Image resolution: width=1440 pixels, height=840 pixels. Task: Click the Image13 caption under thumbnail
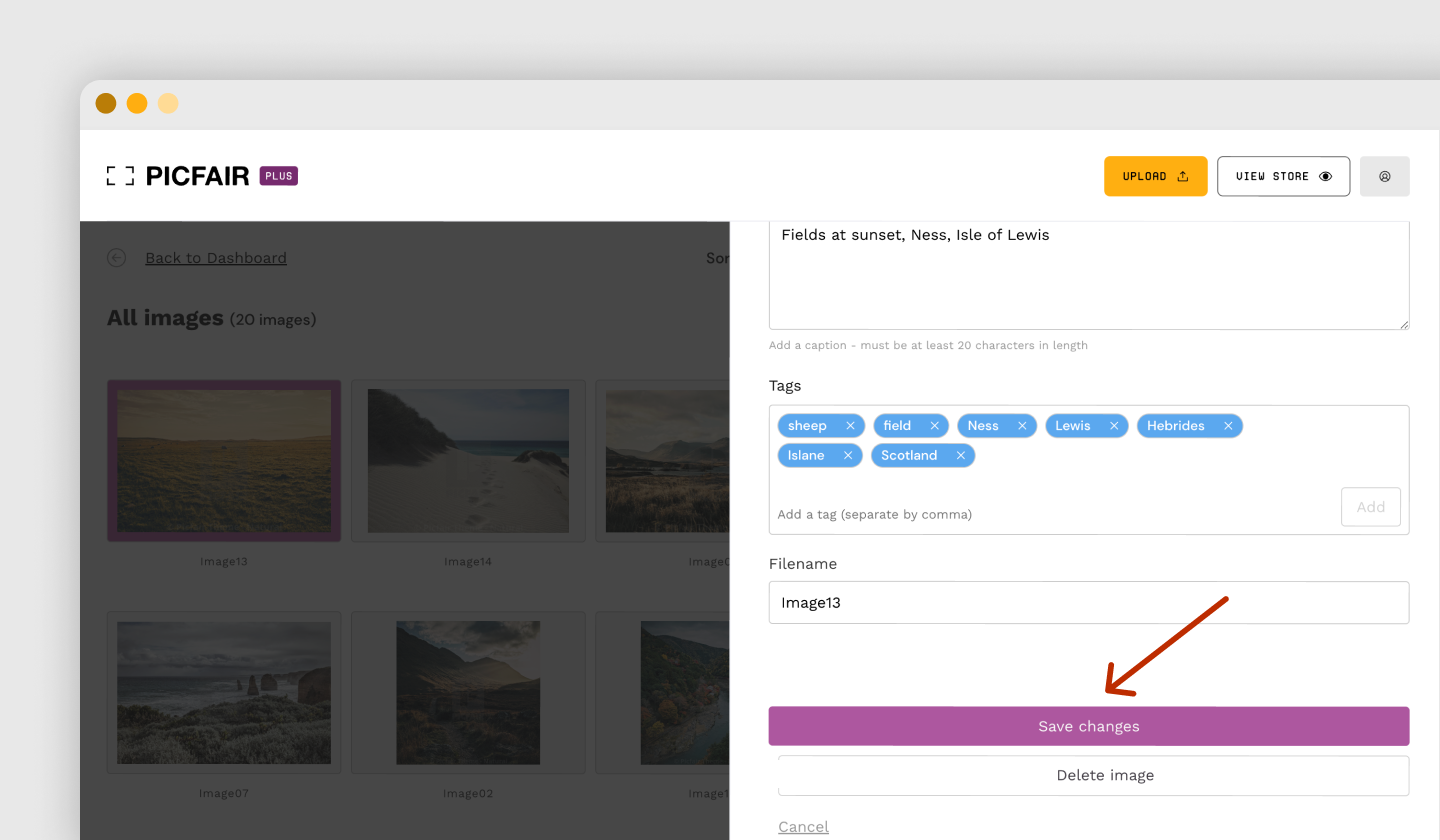click(x=224, y=562)
